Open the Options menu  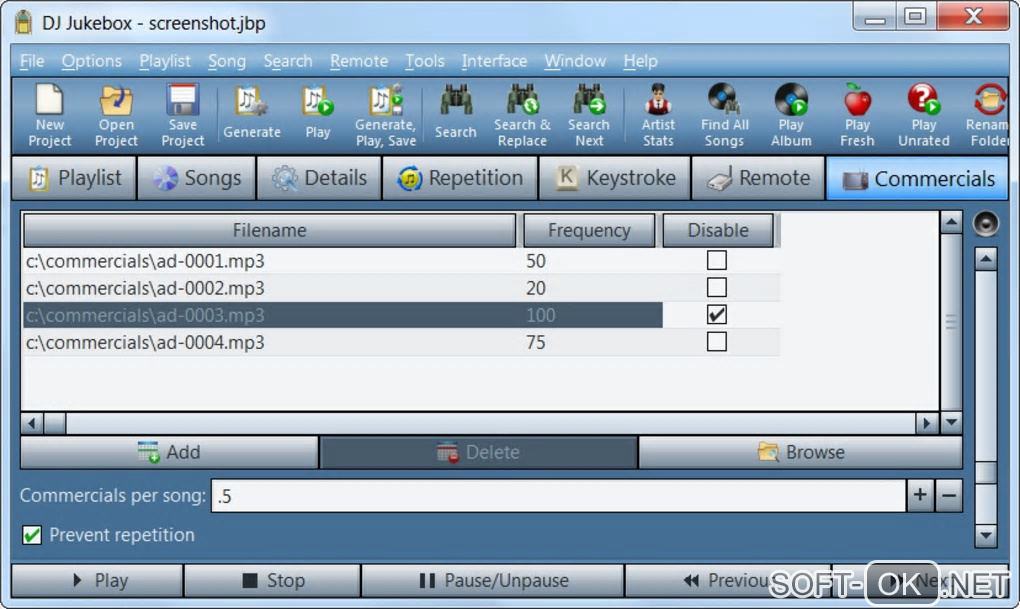[92, 61]
